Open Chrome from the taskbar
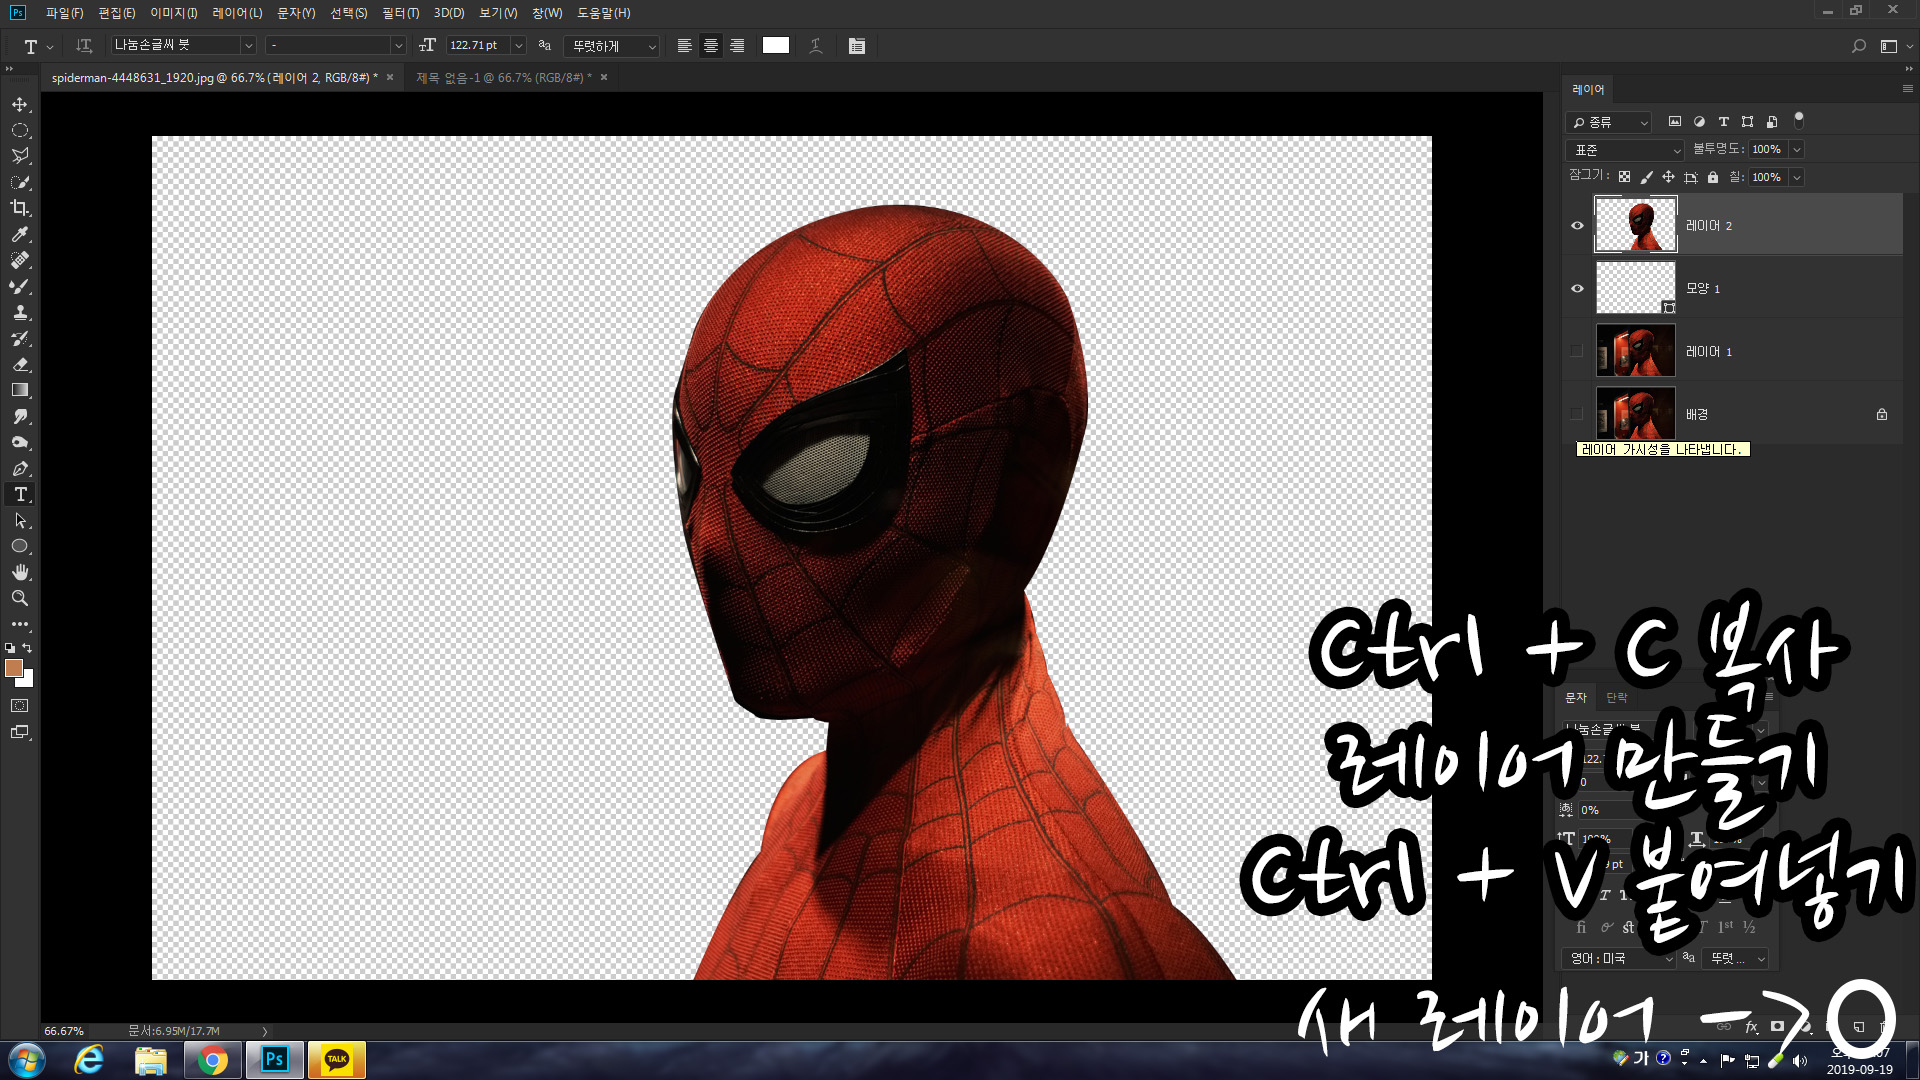Image resolution: width=1920 pixels, height=1080 pixels. click(212, 1060)
